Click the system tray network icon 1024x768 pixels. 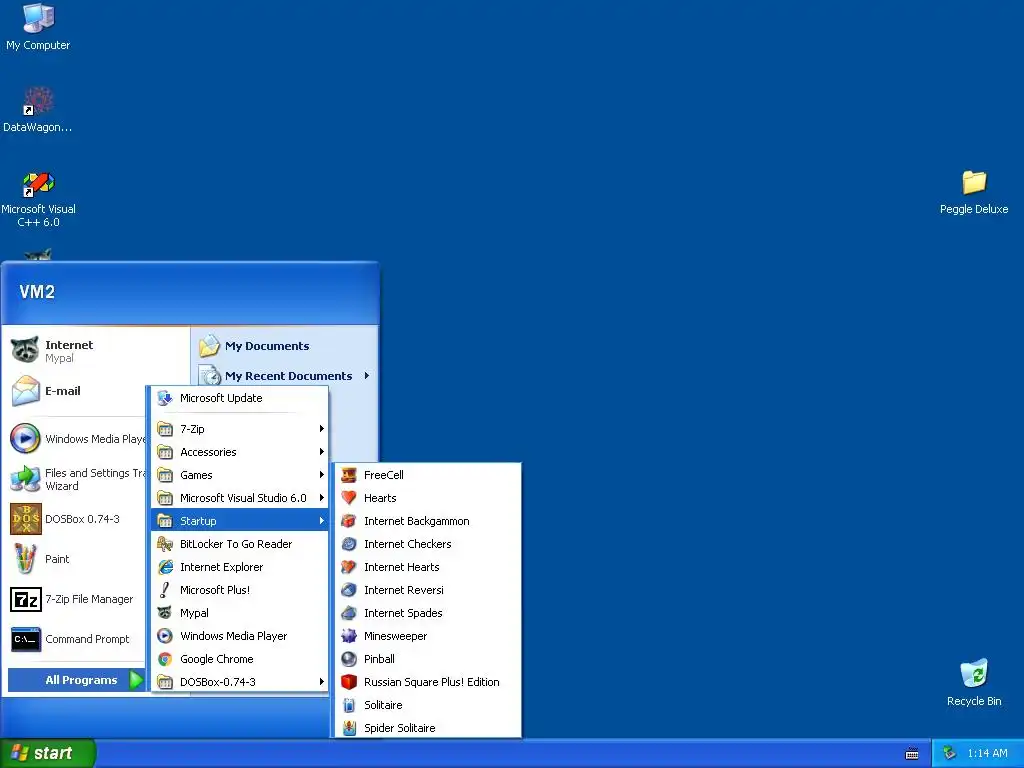949,753
